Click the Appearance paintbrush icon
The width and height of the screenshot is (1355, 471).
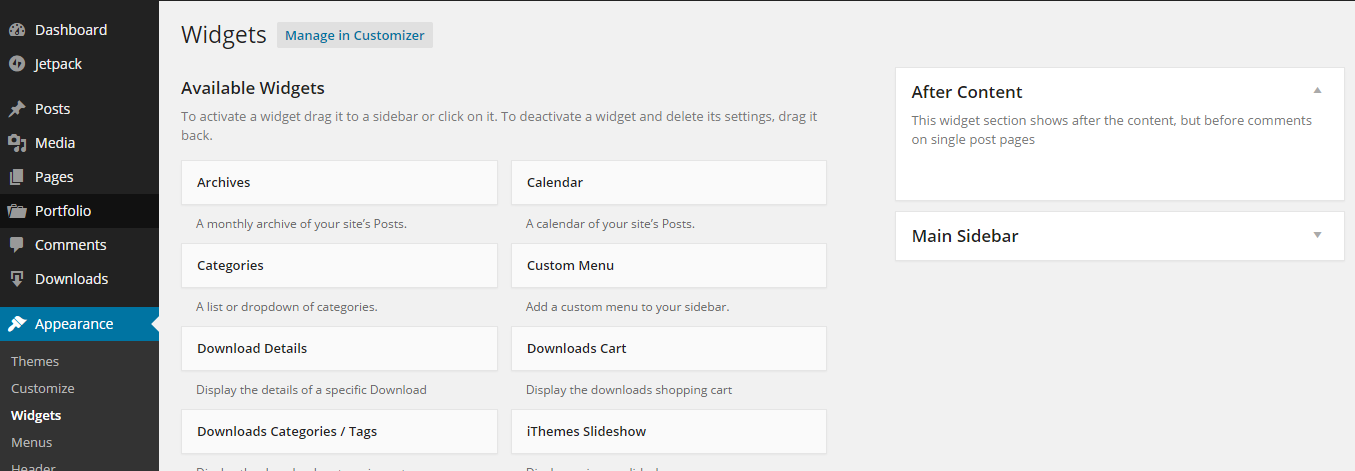[17, 324]
